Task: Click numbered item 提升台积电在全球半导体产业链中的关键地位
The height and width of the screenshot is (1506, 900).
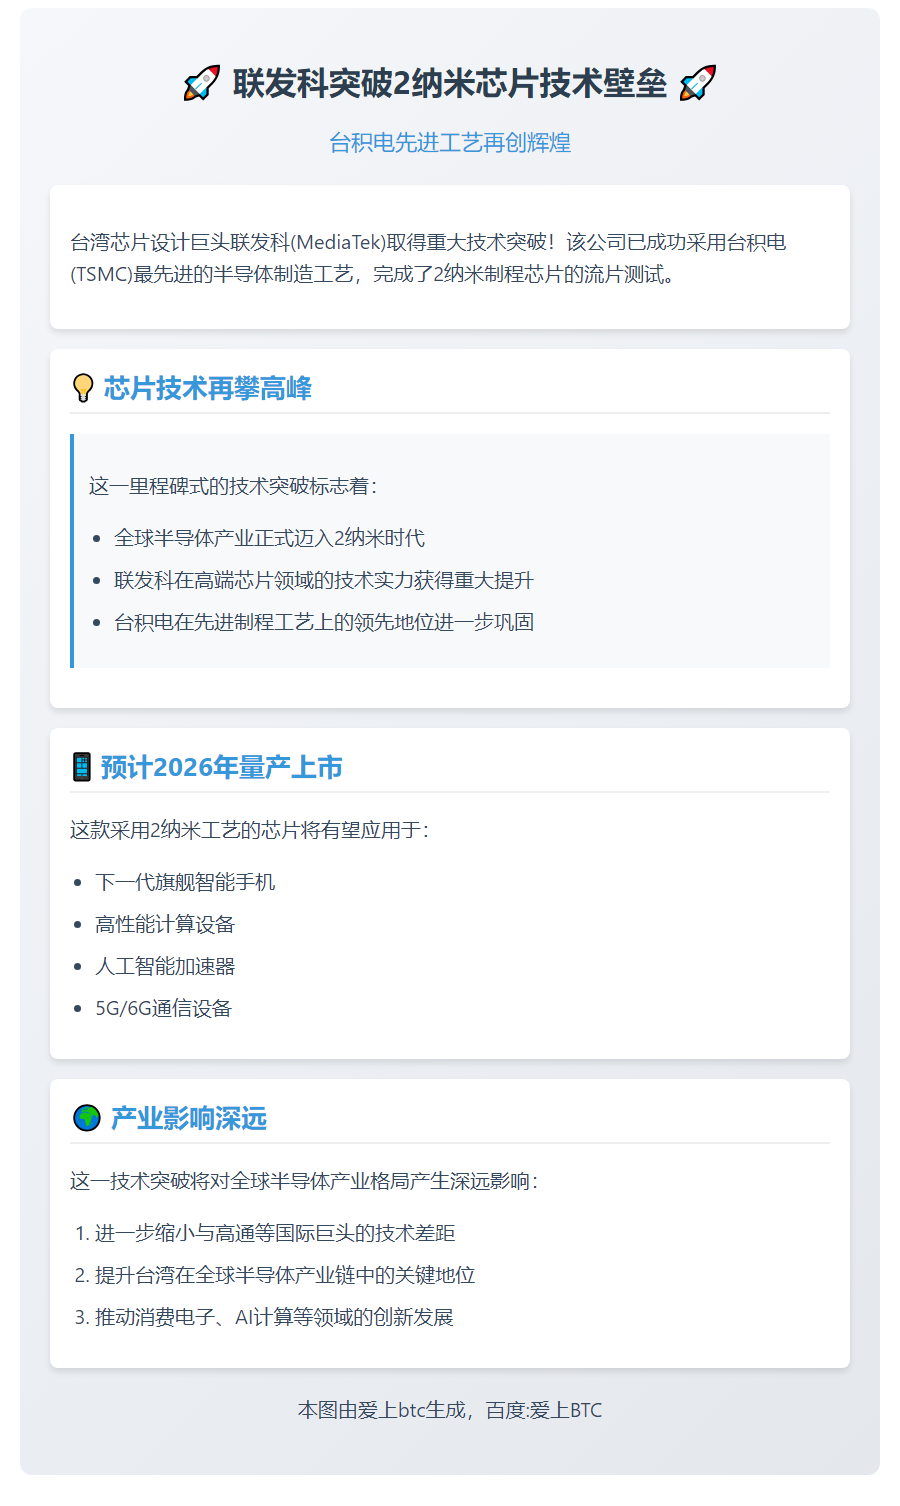Action: (285, 1275)
